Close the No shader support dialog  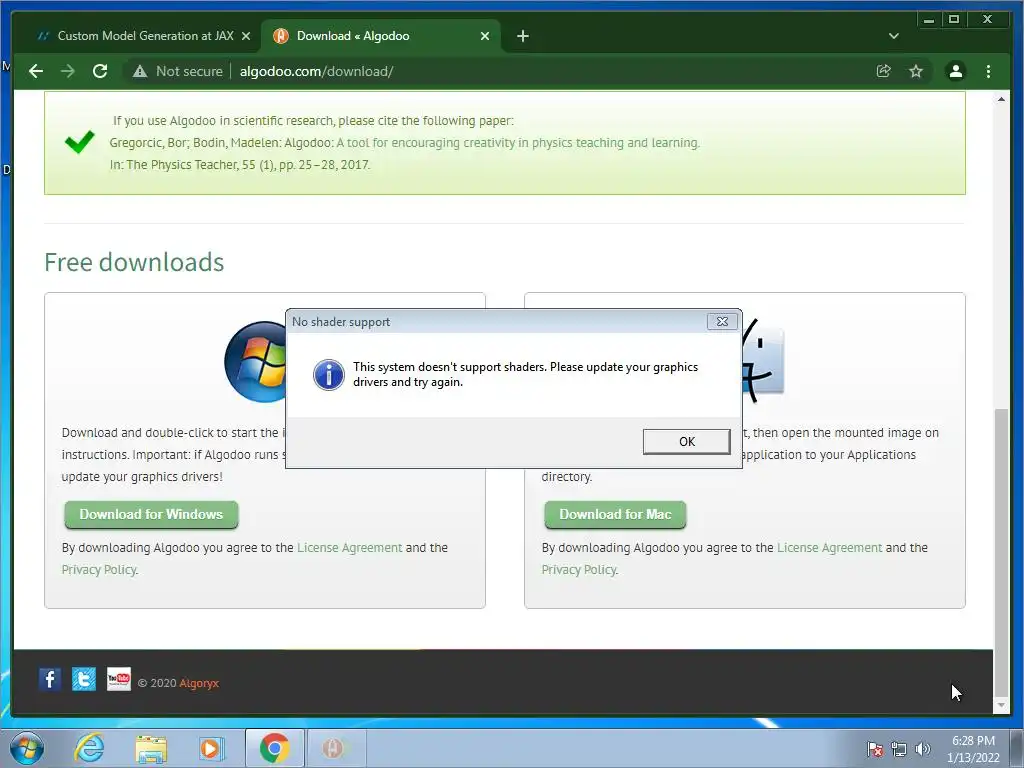pyautogui.click(x=722, y=321)
